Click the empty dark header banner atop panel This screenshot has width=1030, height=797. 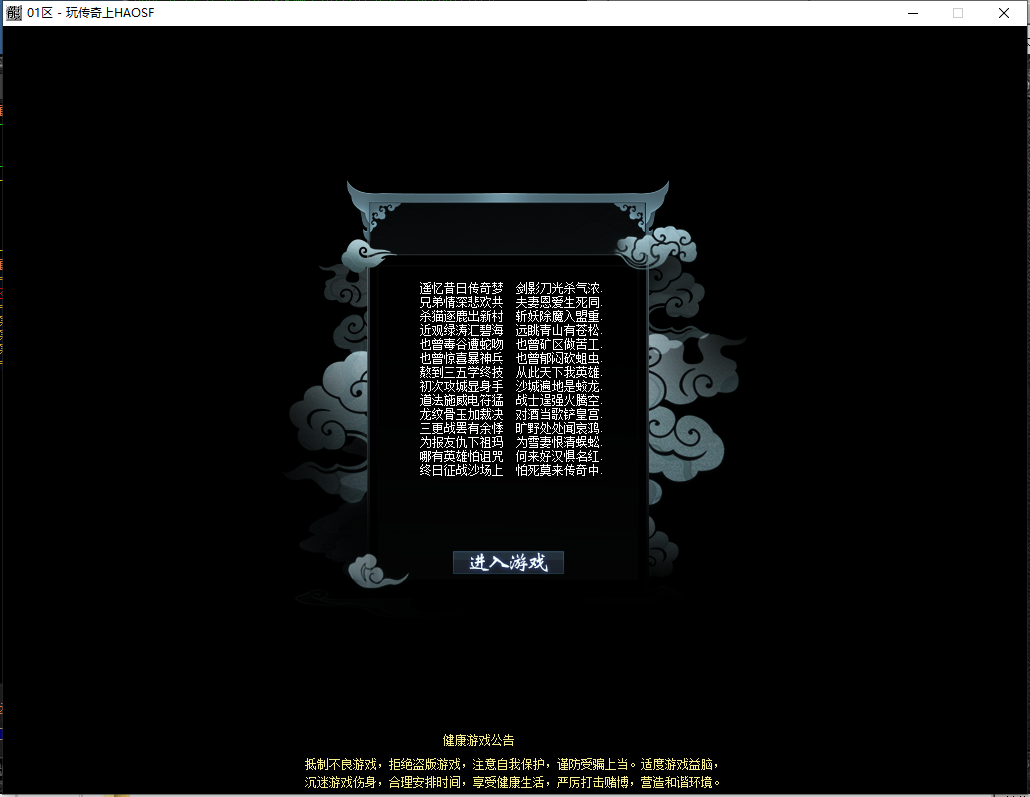[508, 228]
